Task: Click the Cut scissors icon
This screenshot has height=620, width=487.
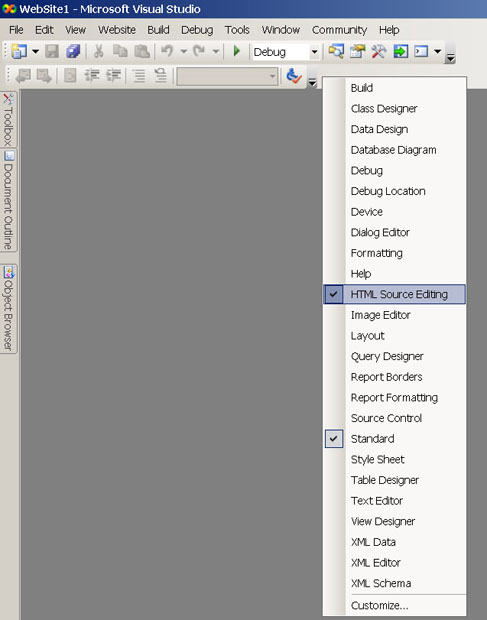Action: (x=98, y=51)
